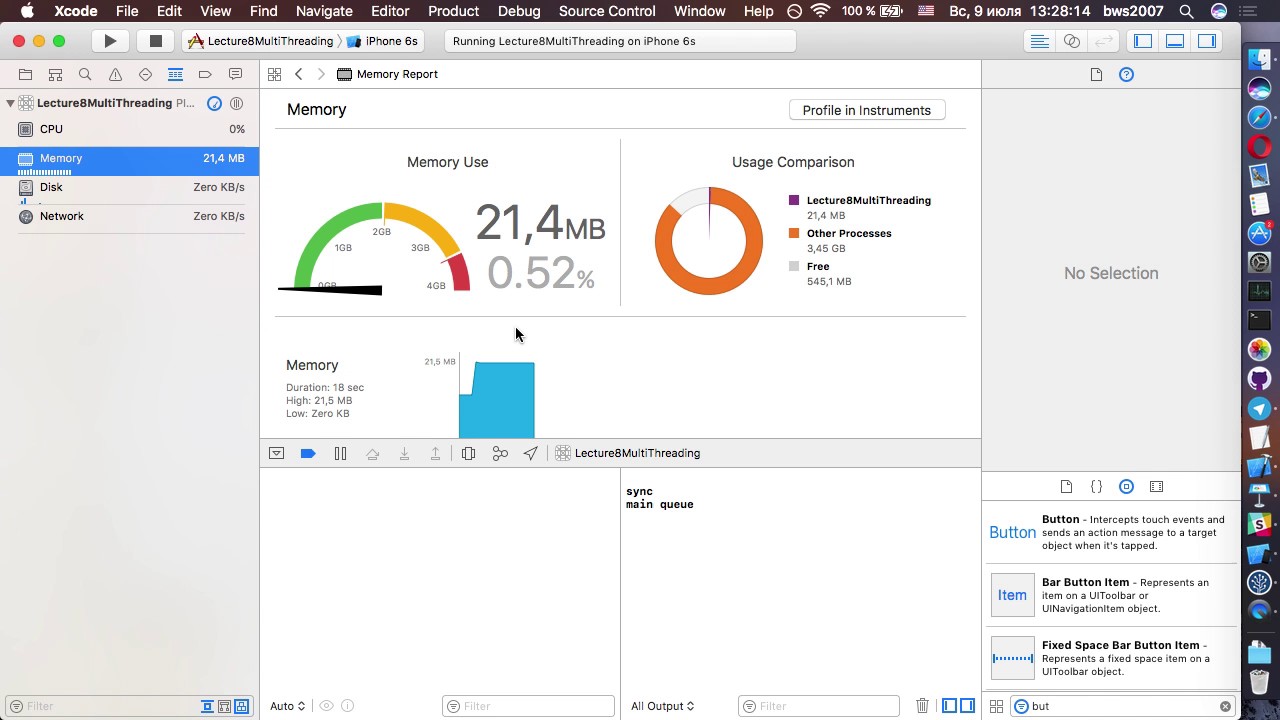Viewport: 1280px width, 720px height.
Task: Clear the object library search text
Action: pos(1225,706)
